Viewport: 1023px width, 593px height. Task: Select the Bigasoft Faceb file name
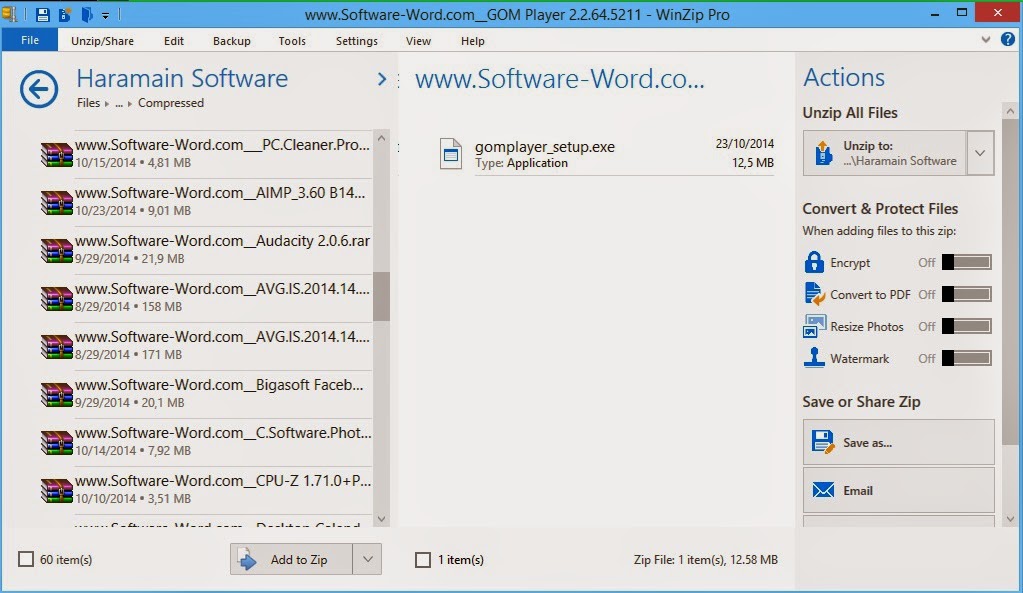click(219, 385)
